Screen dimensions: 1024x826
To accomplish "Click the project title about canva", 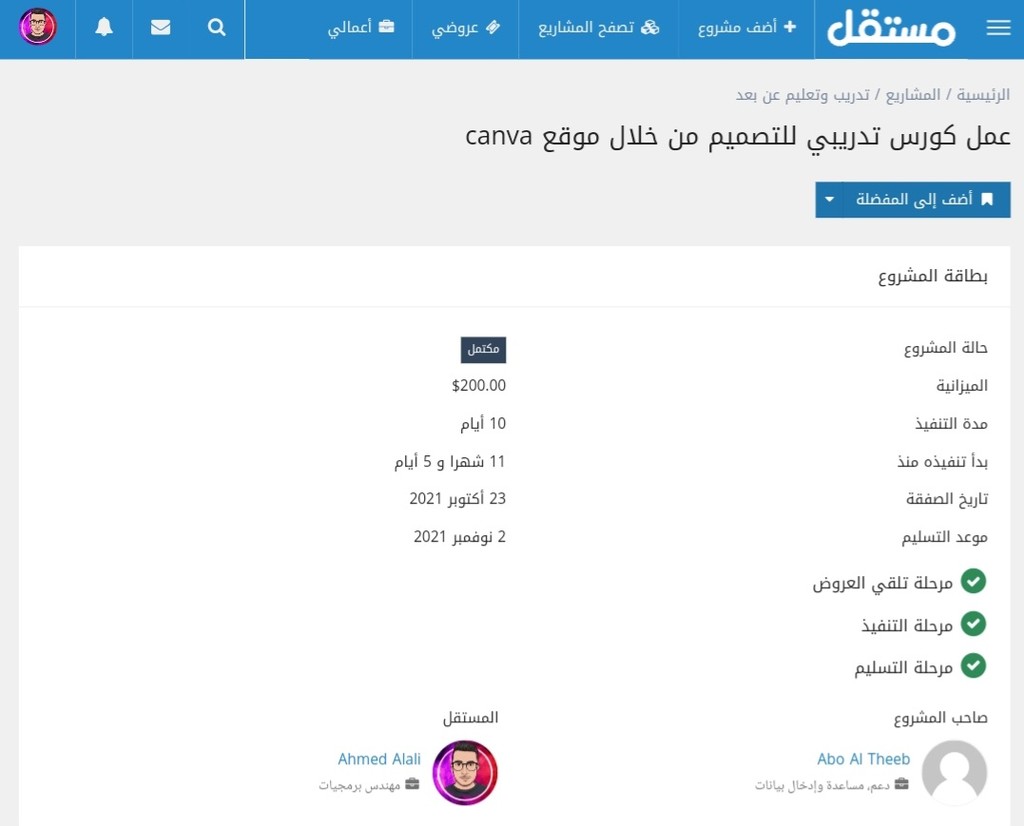I will 738,137.
